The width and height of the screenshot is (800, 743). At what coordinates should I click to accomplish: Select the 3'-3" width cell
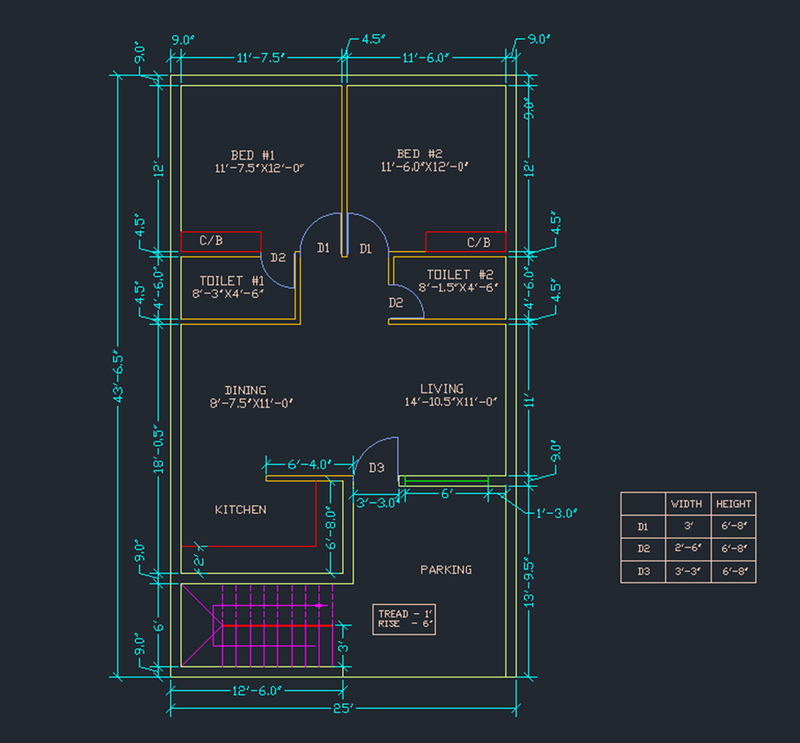point(688,572)
